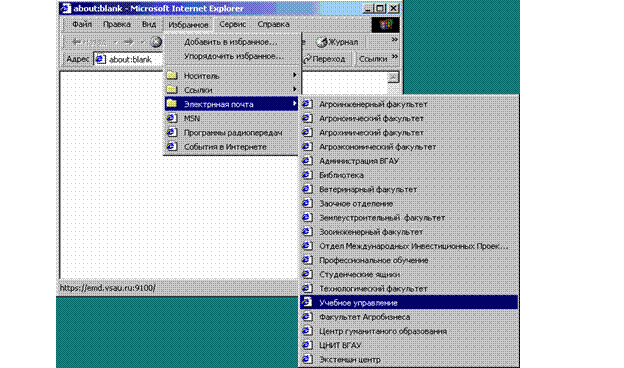The width and height of the screenshot is (624, 368).
Task: Open Студенческие ящики mail link
Action: tap(409, 275)
